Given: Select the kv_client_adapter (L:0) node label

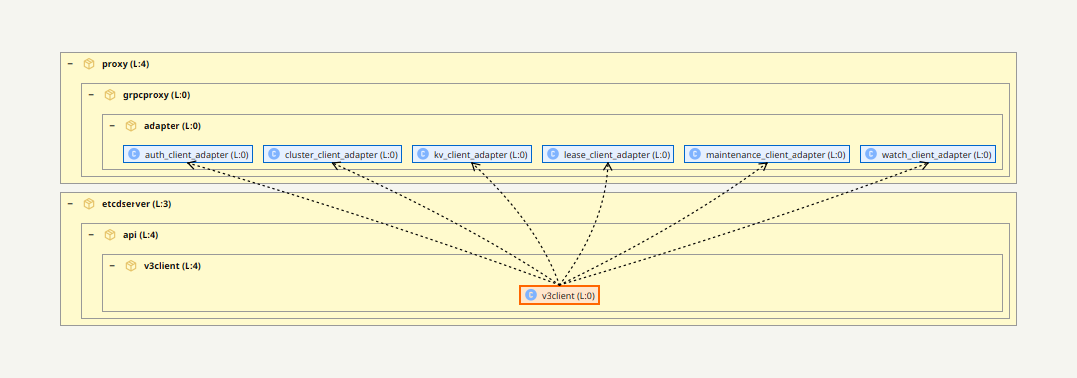Looking at the screenshot, I should point(481,155).
